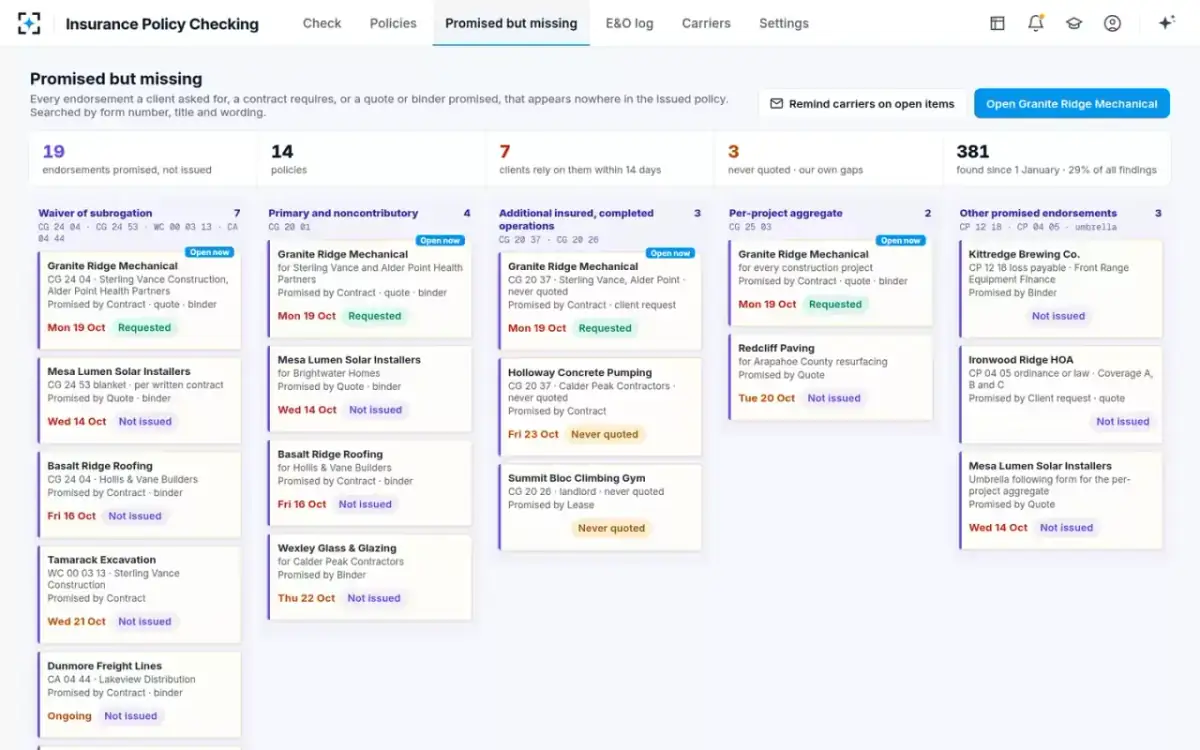Click Open now badge on Per-project aggregate card
Image resolution: width=1200 pixels, height=750 pixels.
point(900,240)
